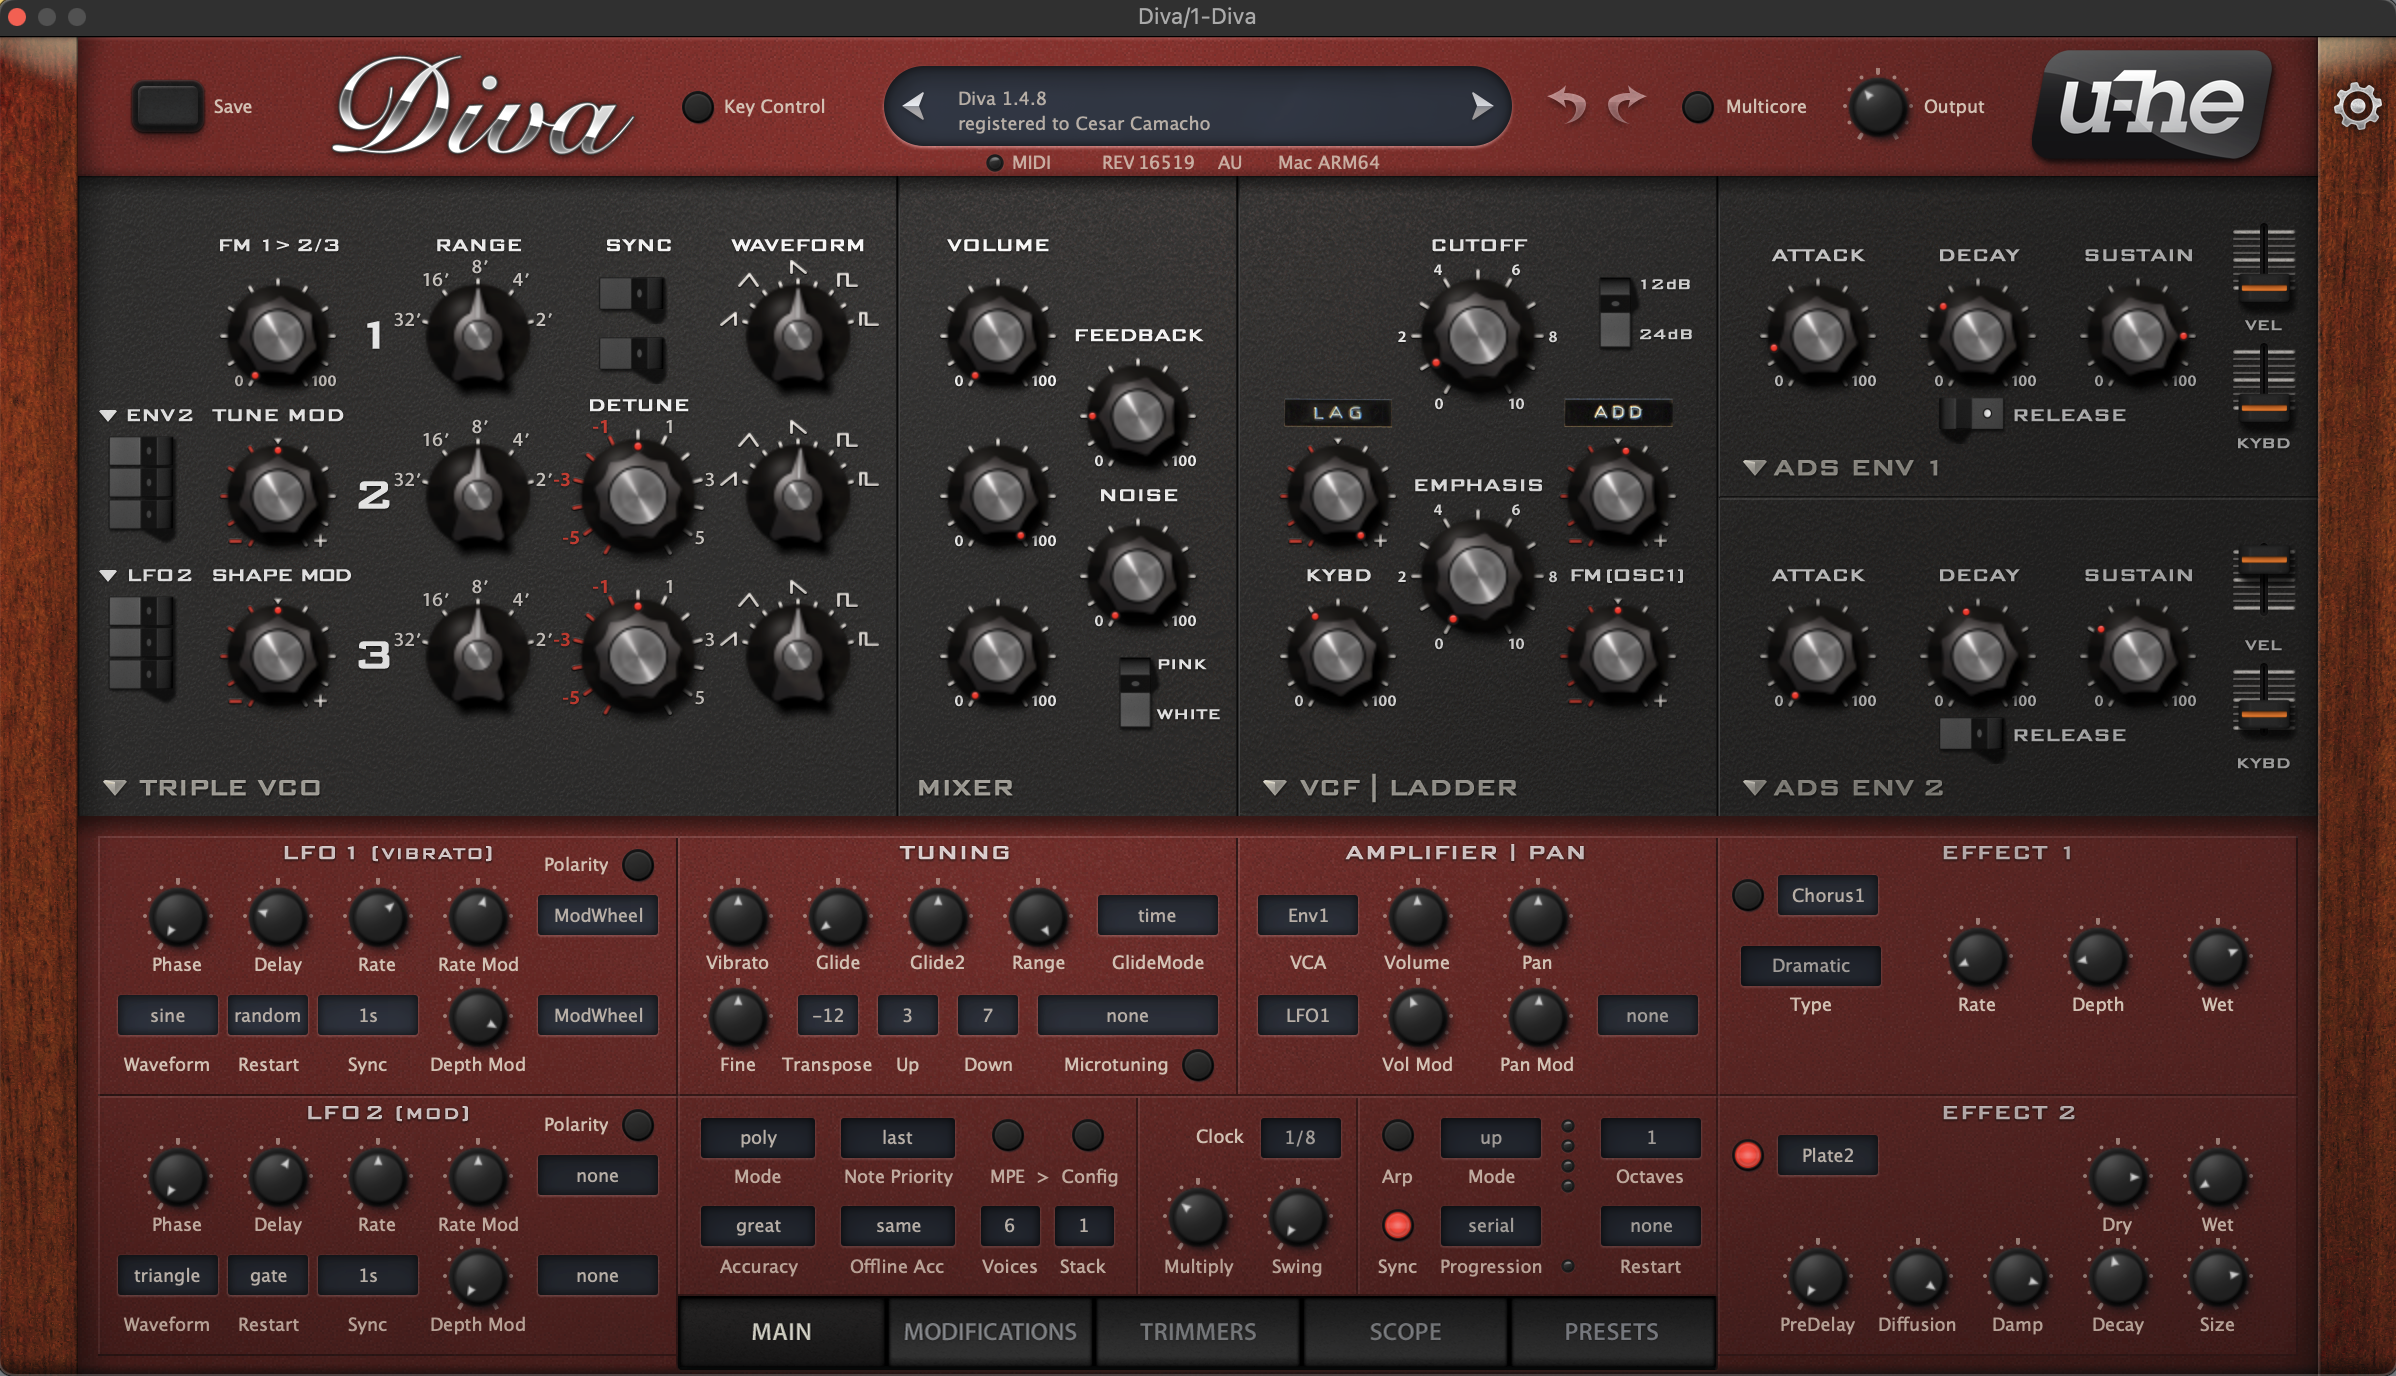Switch the 12dB/24dB filter slope switch

pyautogui.click(x=1615, y=312)
